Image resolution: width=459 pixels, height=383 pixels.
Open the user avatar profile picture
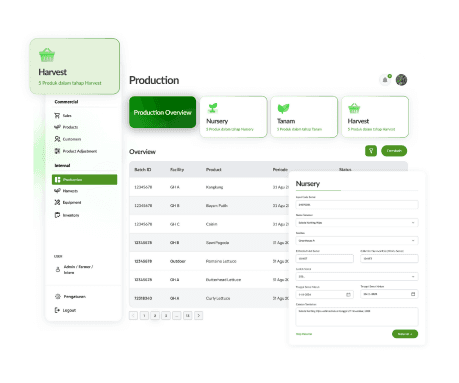pyautogui.click(x=401, y=80)
